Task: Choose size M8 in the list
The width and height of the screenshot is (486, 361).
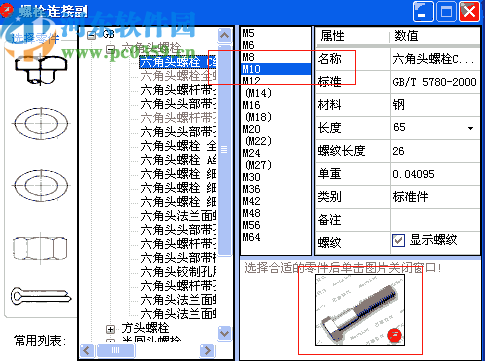Action: tap(248, 57)
